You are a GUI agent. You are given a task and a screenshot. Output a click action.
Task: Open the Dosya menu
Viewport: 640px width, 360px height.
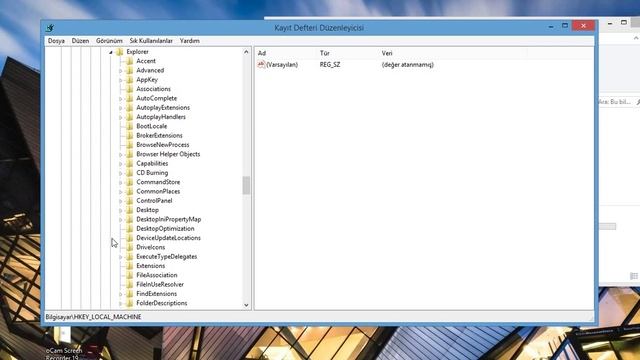(56, 41)
